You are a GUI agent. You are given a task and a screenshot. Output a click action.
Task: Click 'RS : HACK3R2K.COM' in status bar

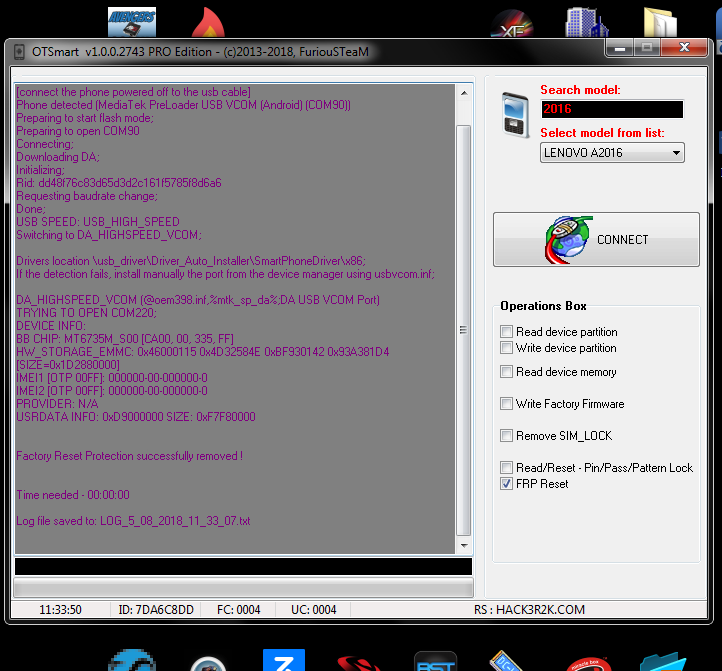click(529, 610)
